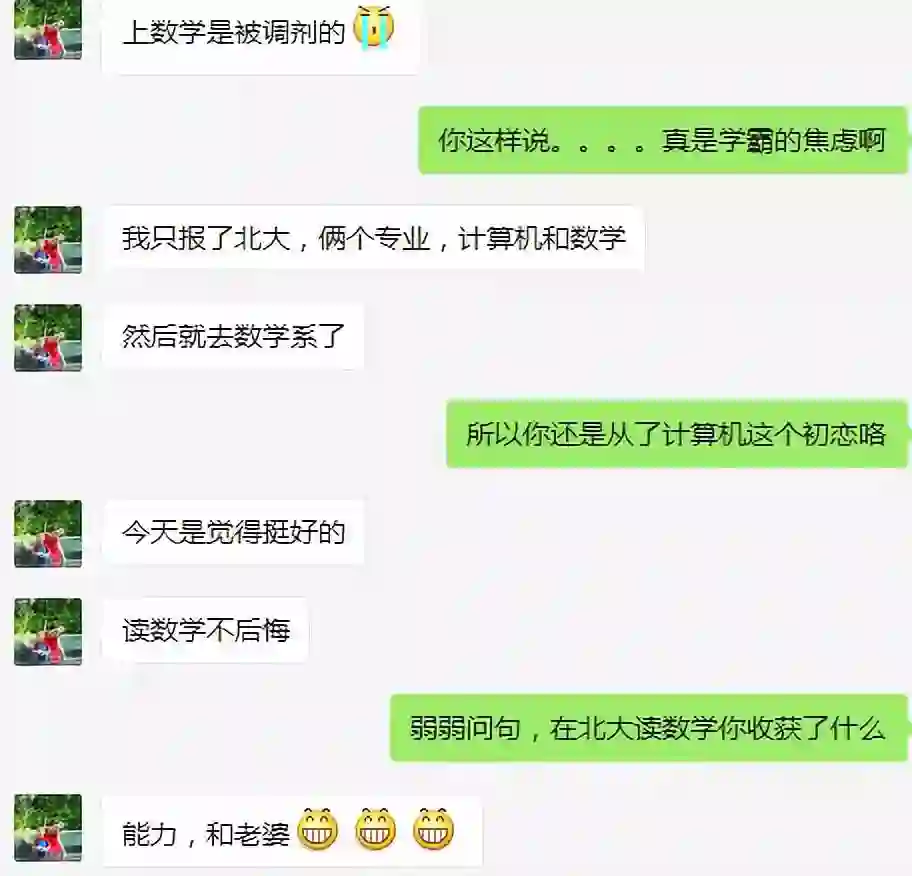This screenshot has width=912, height=876.
Task: Click the avatar beside "上数学是被调剂的" message
Action: click(x=48, y=29)
